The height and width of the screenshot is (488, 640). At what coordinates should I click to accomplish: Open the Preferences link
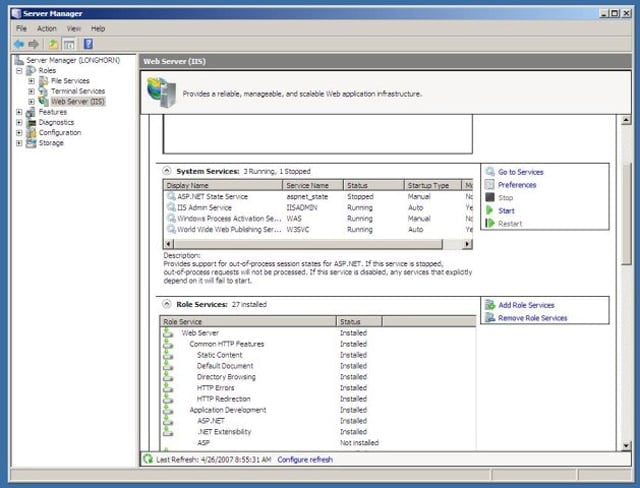tap(517, 185)
